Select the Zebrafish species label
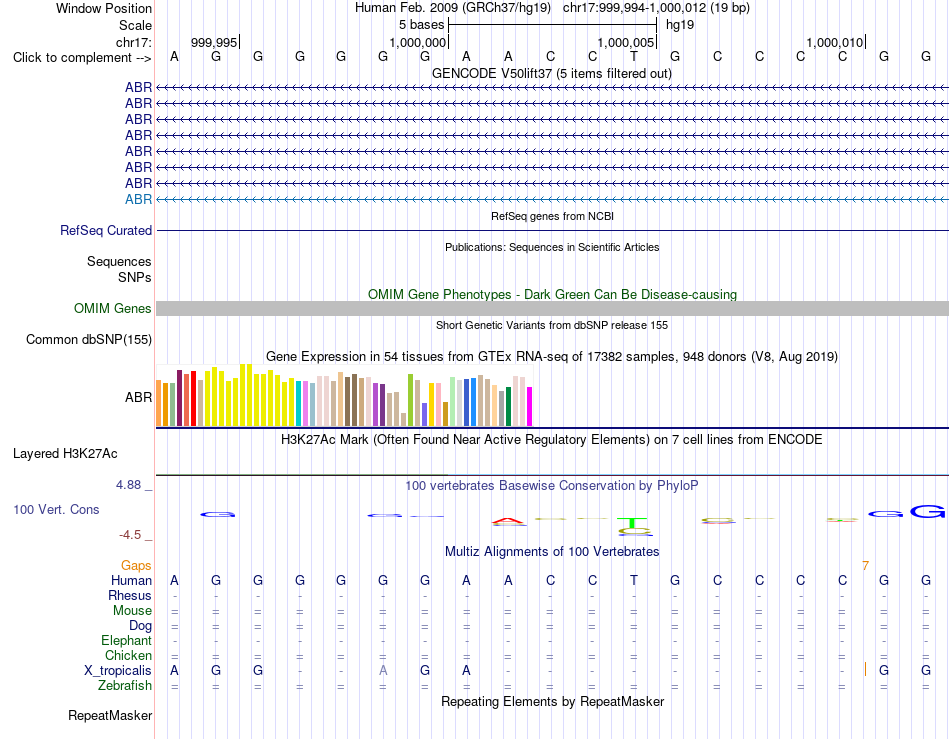The height and width of the screenshot is (739, 950). (125, 686)
